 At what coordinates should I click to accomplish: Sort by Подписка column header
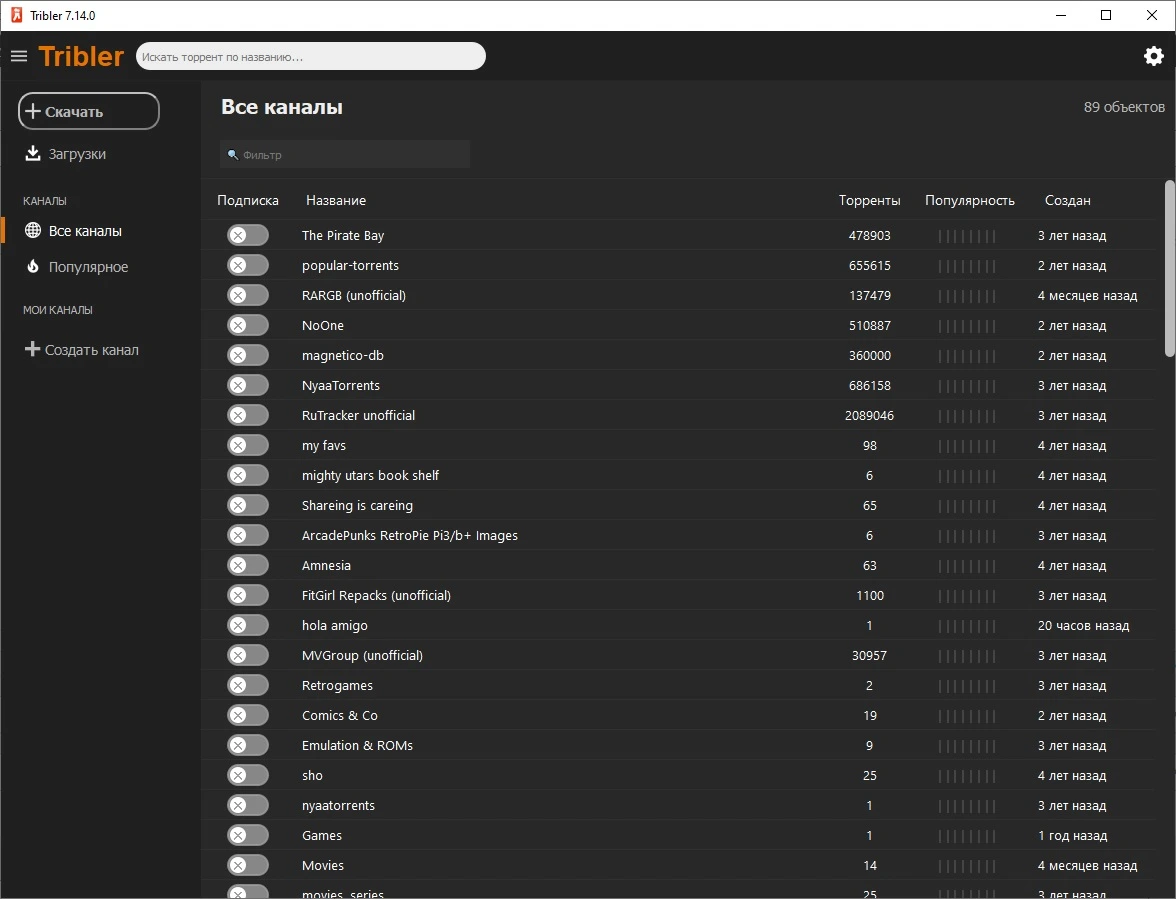(248, 200)
